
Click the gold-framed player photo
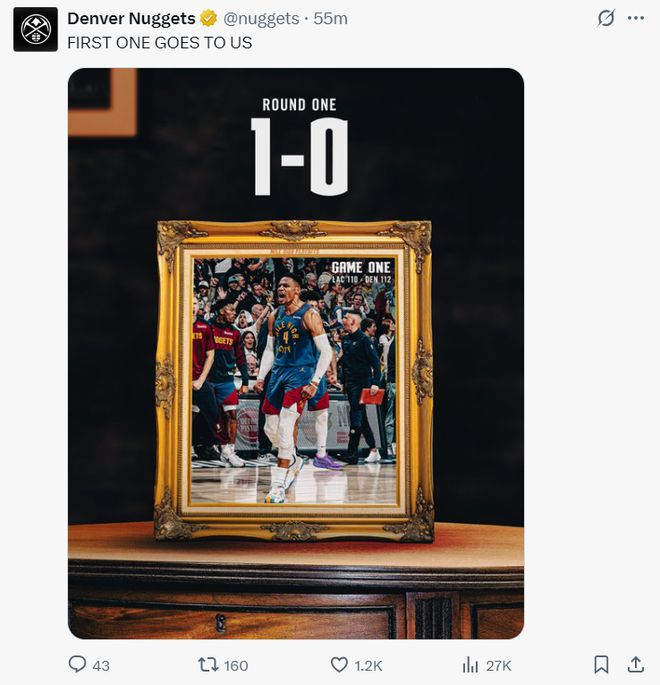294,380
